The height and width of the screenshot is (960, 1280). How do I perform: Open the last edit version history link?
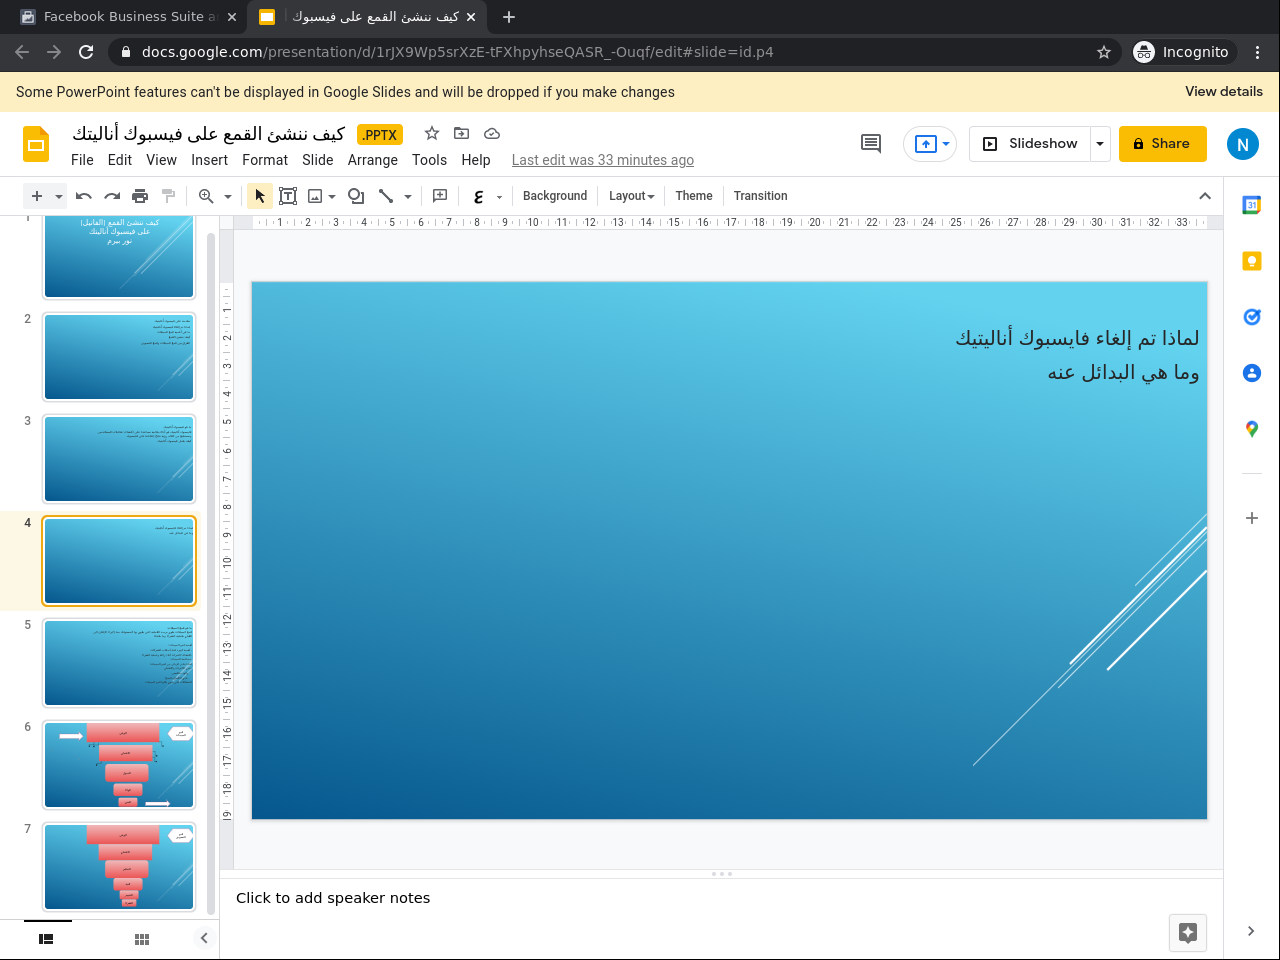pyautogui.click(x=603, y=160)
